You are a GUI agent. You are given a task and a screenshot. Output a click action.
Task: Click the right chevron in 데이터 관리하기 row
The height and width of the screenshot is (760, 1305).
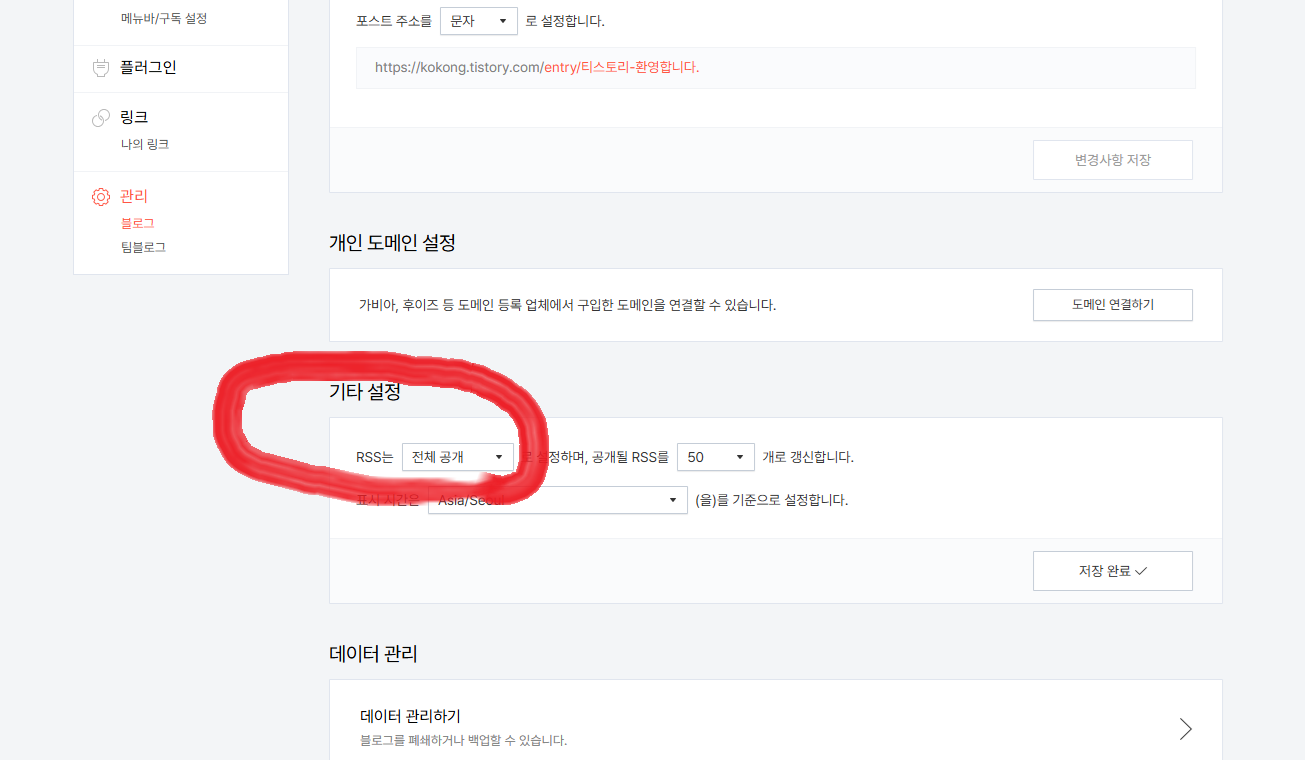tap(1186, 728)
